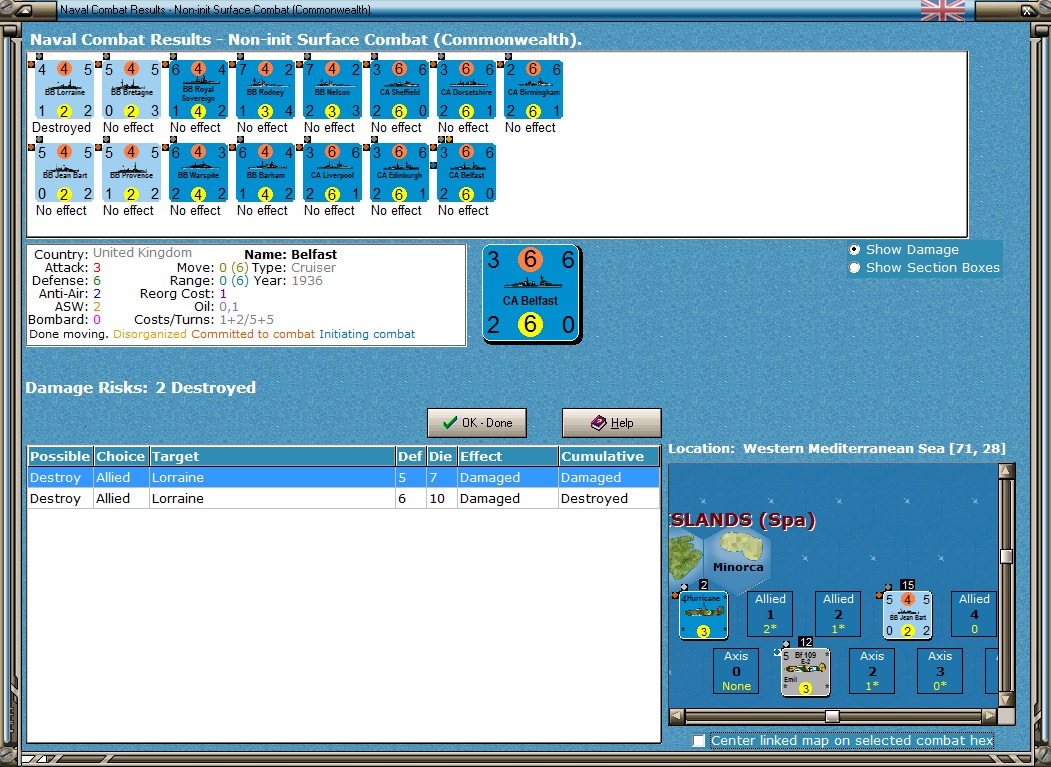Click the BB Jean Bart counter on map
Viewport: 1051px width, 767px height.
[908, 615]
